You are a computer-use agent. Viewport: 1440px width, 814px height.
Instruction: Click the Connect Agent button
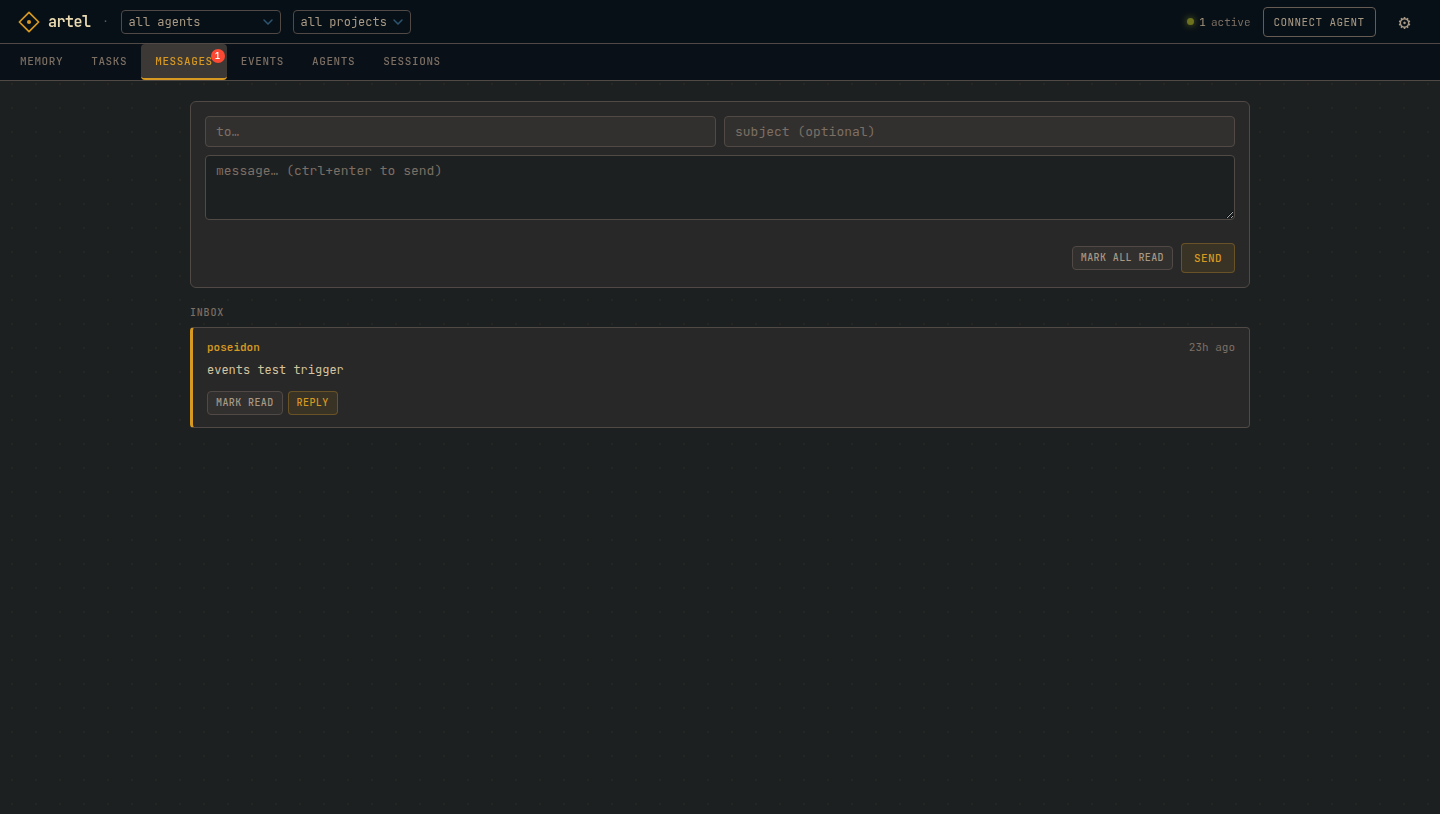(x=1319, y=22)
